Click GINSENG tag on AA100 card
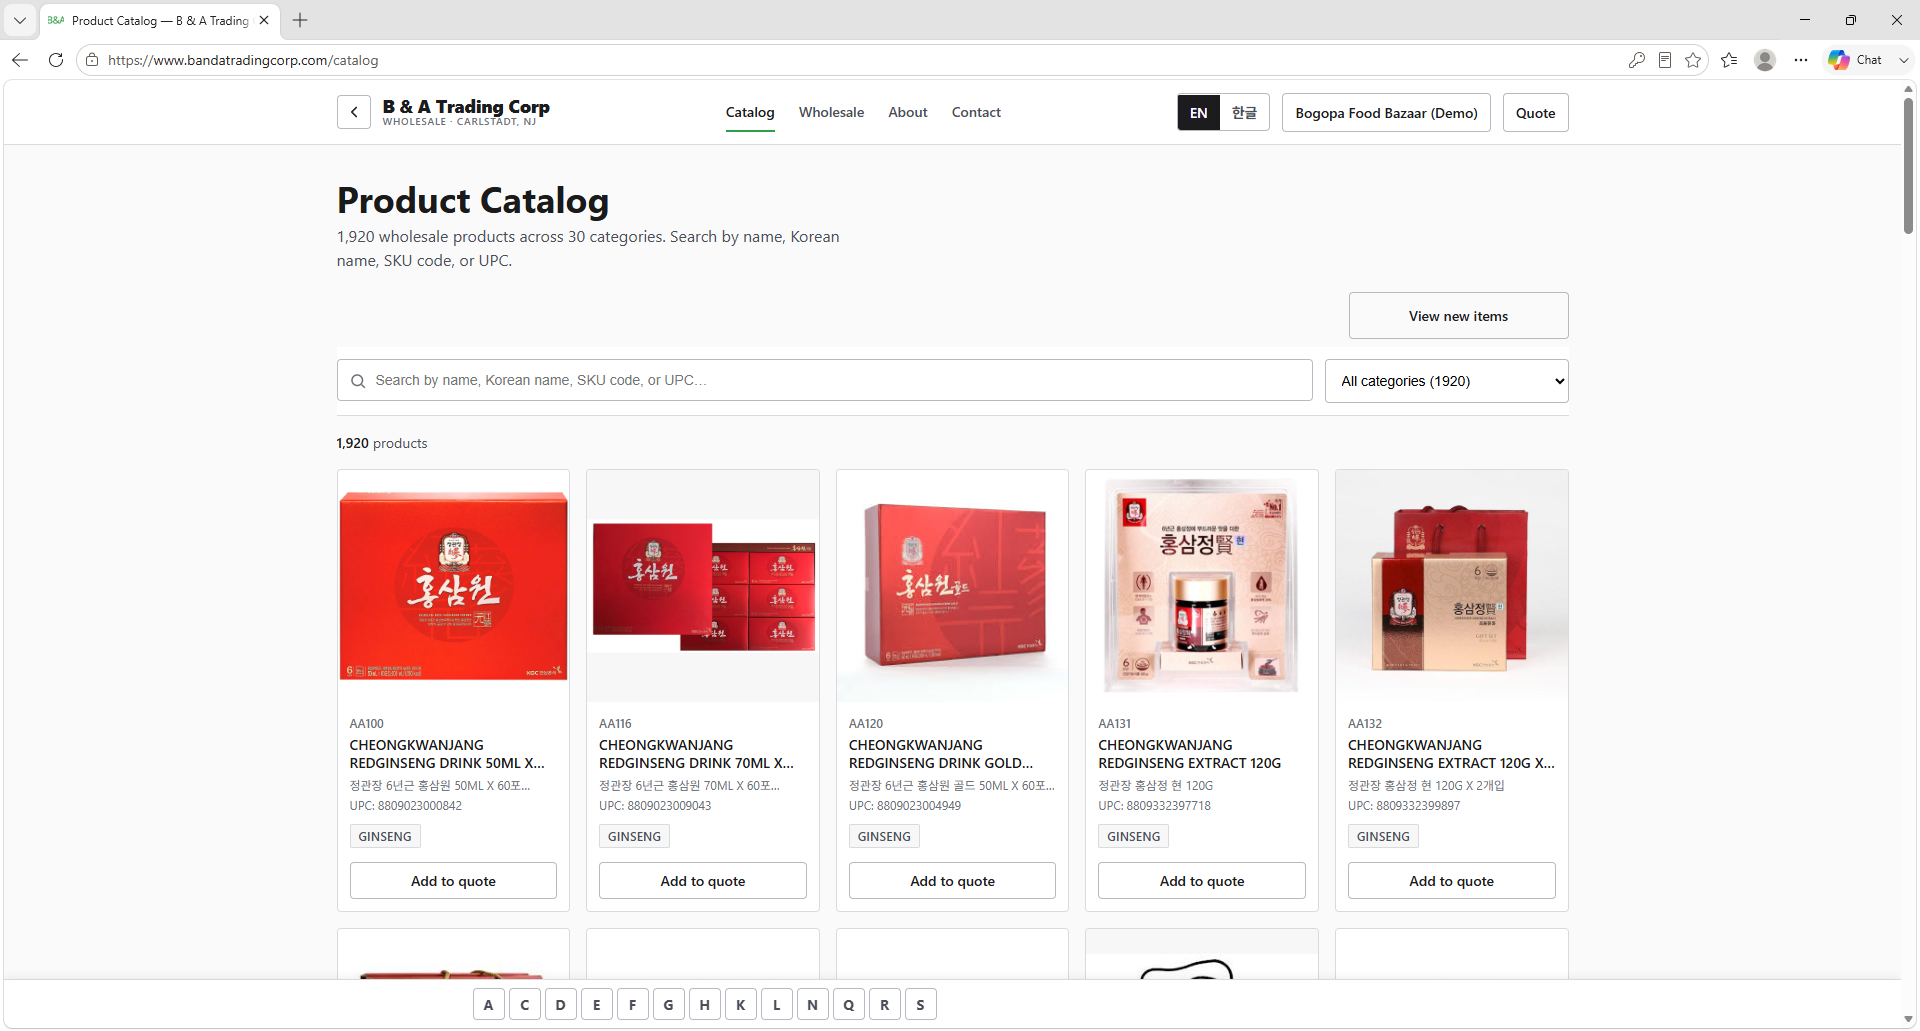Viewport: 1920px width, 1031px height. point(385,836)
